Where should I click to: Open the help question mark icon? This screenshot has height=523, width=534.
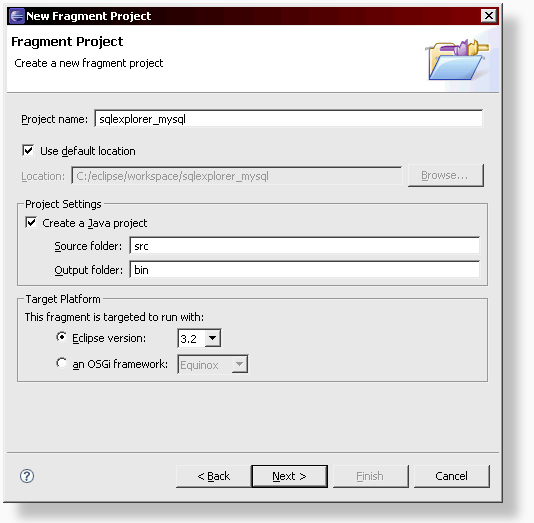click(27, 476)
